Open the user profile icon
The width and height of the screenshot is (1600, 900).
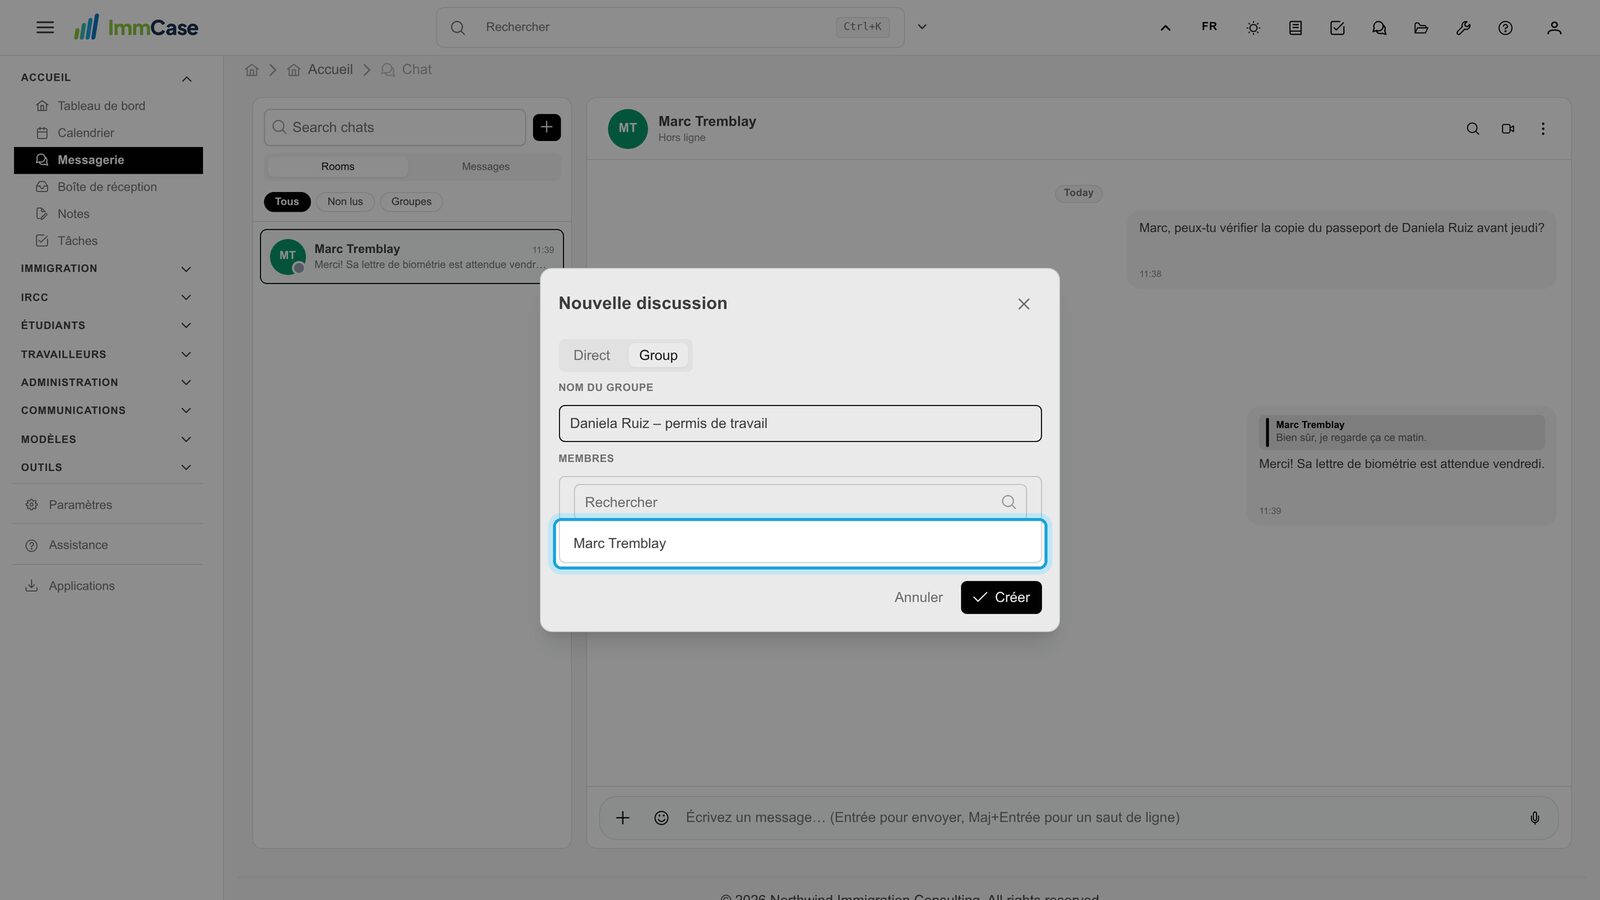tap(1554, 28)
